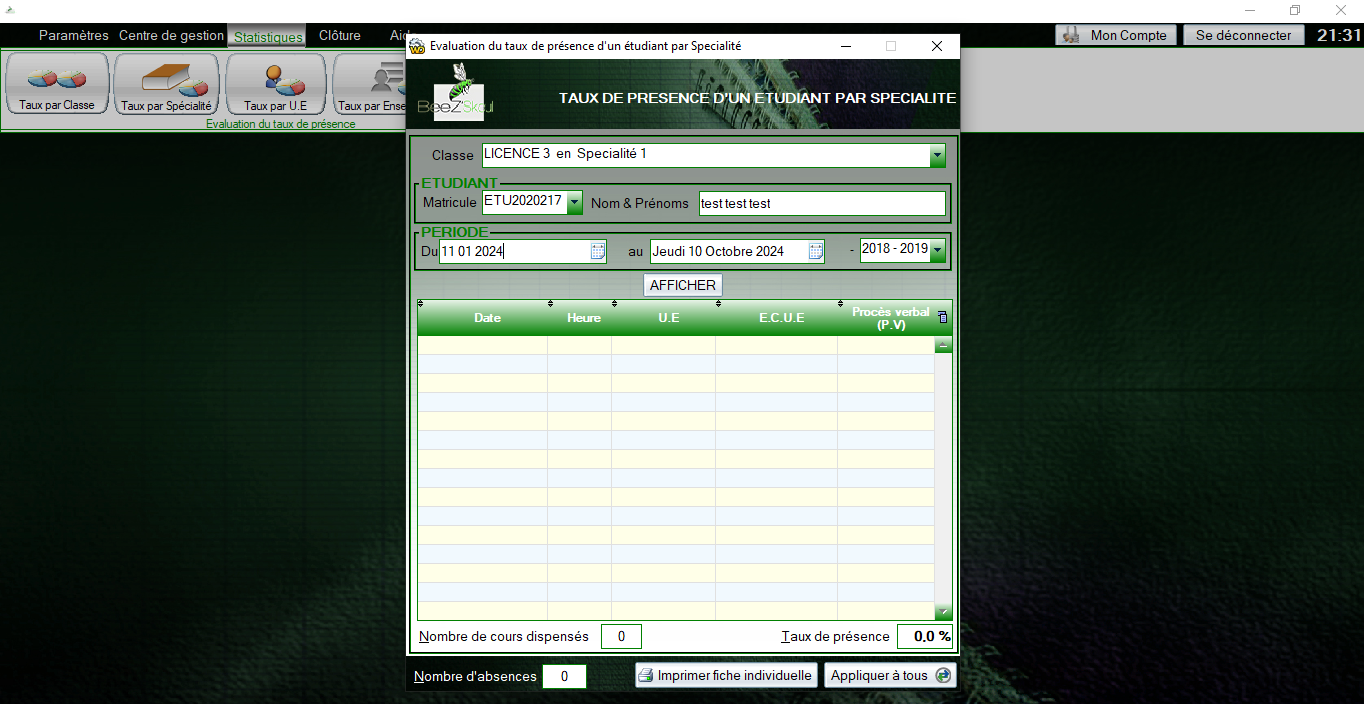This screenshot has width=1364, height=704.
Task: Expand the 2018 - 2019 academic year dropdown
Action: (937, 251)
